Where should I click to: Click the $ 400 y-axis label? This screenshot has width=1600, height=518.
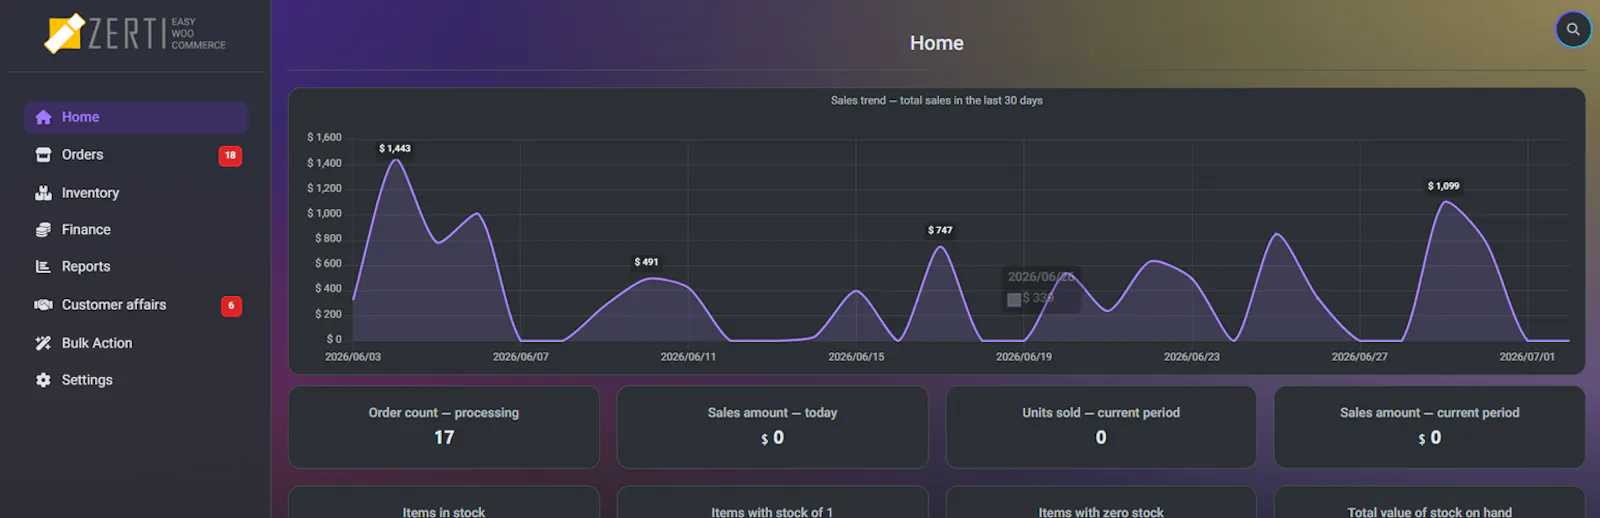(x=328, y=289)
